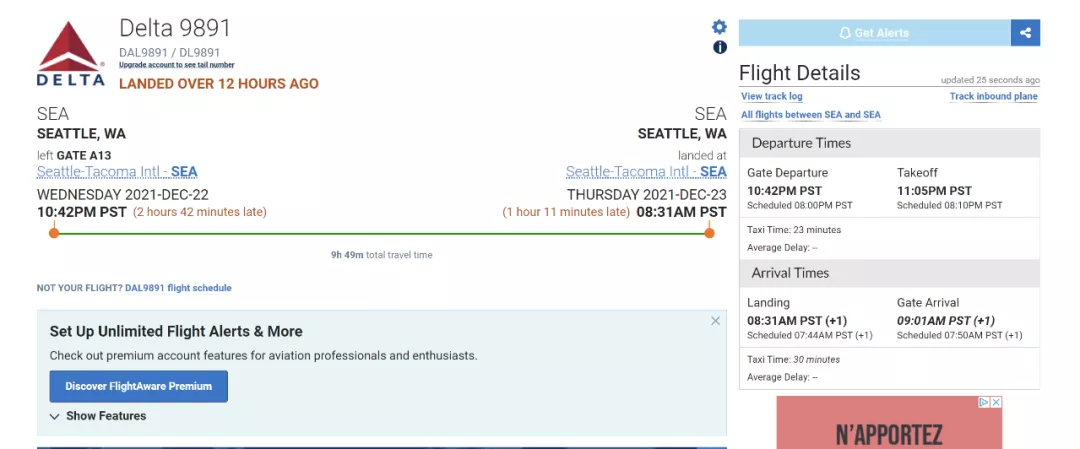
Task: Open destination Seattle-Tacoma Intl airport link
Action: pyautogui.click(x=646, y=171)
